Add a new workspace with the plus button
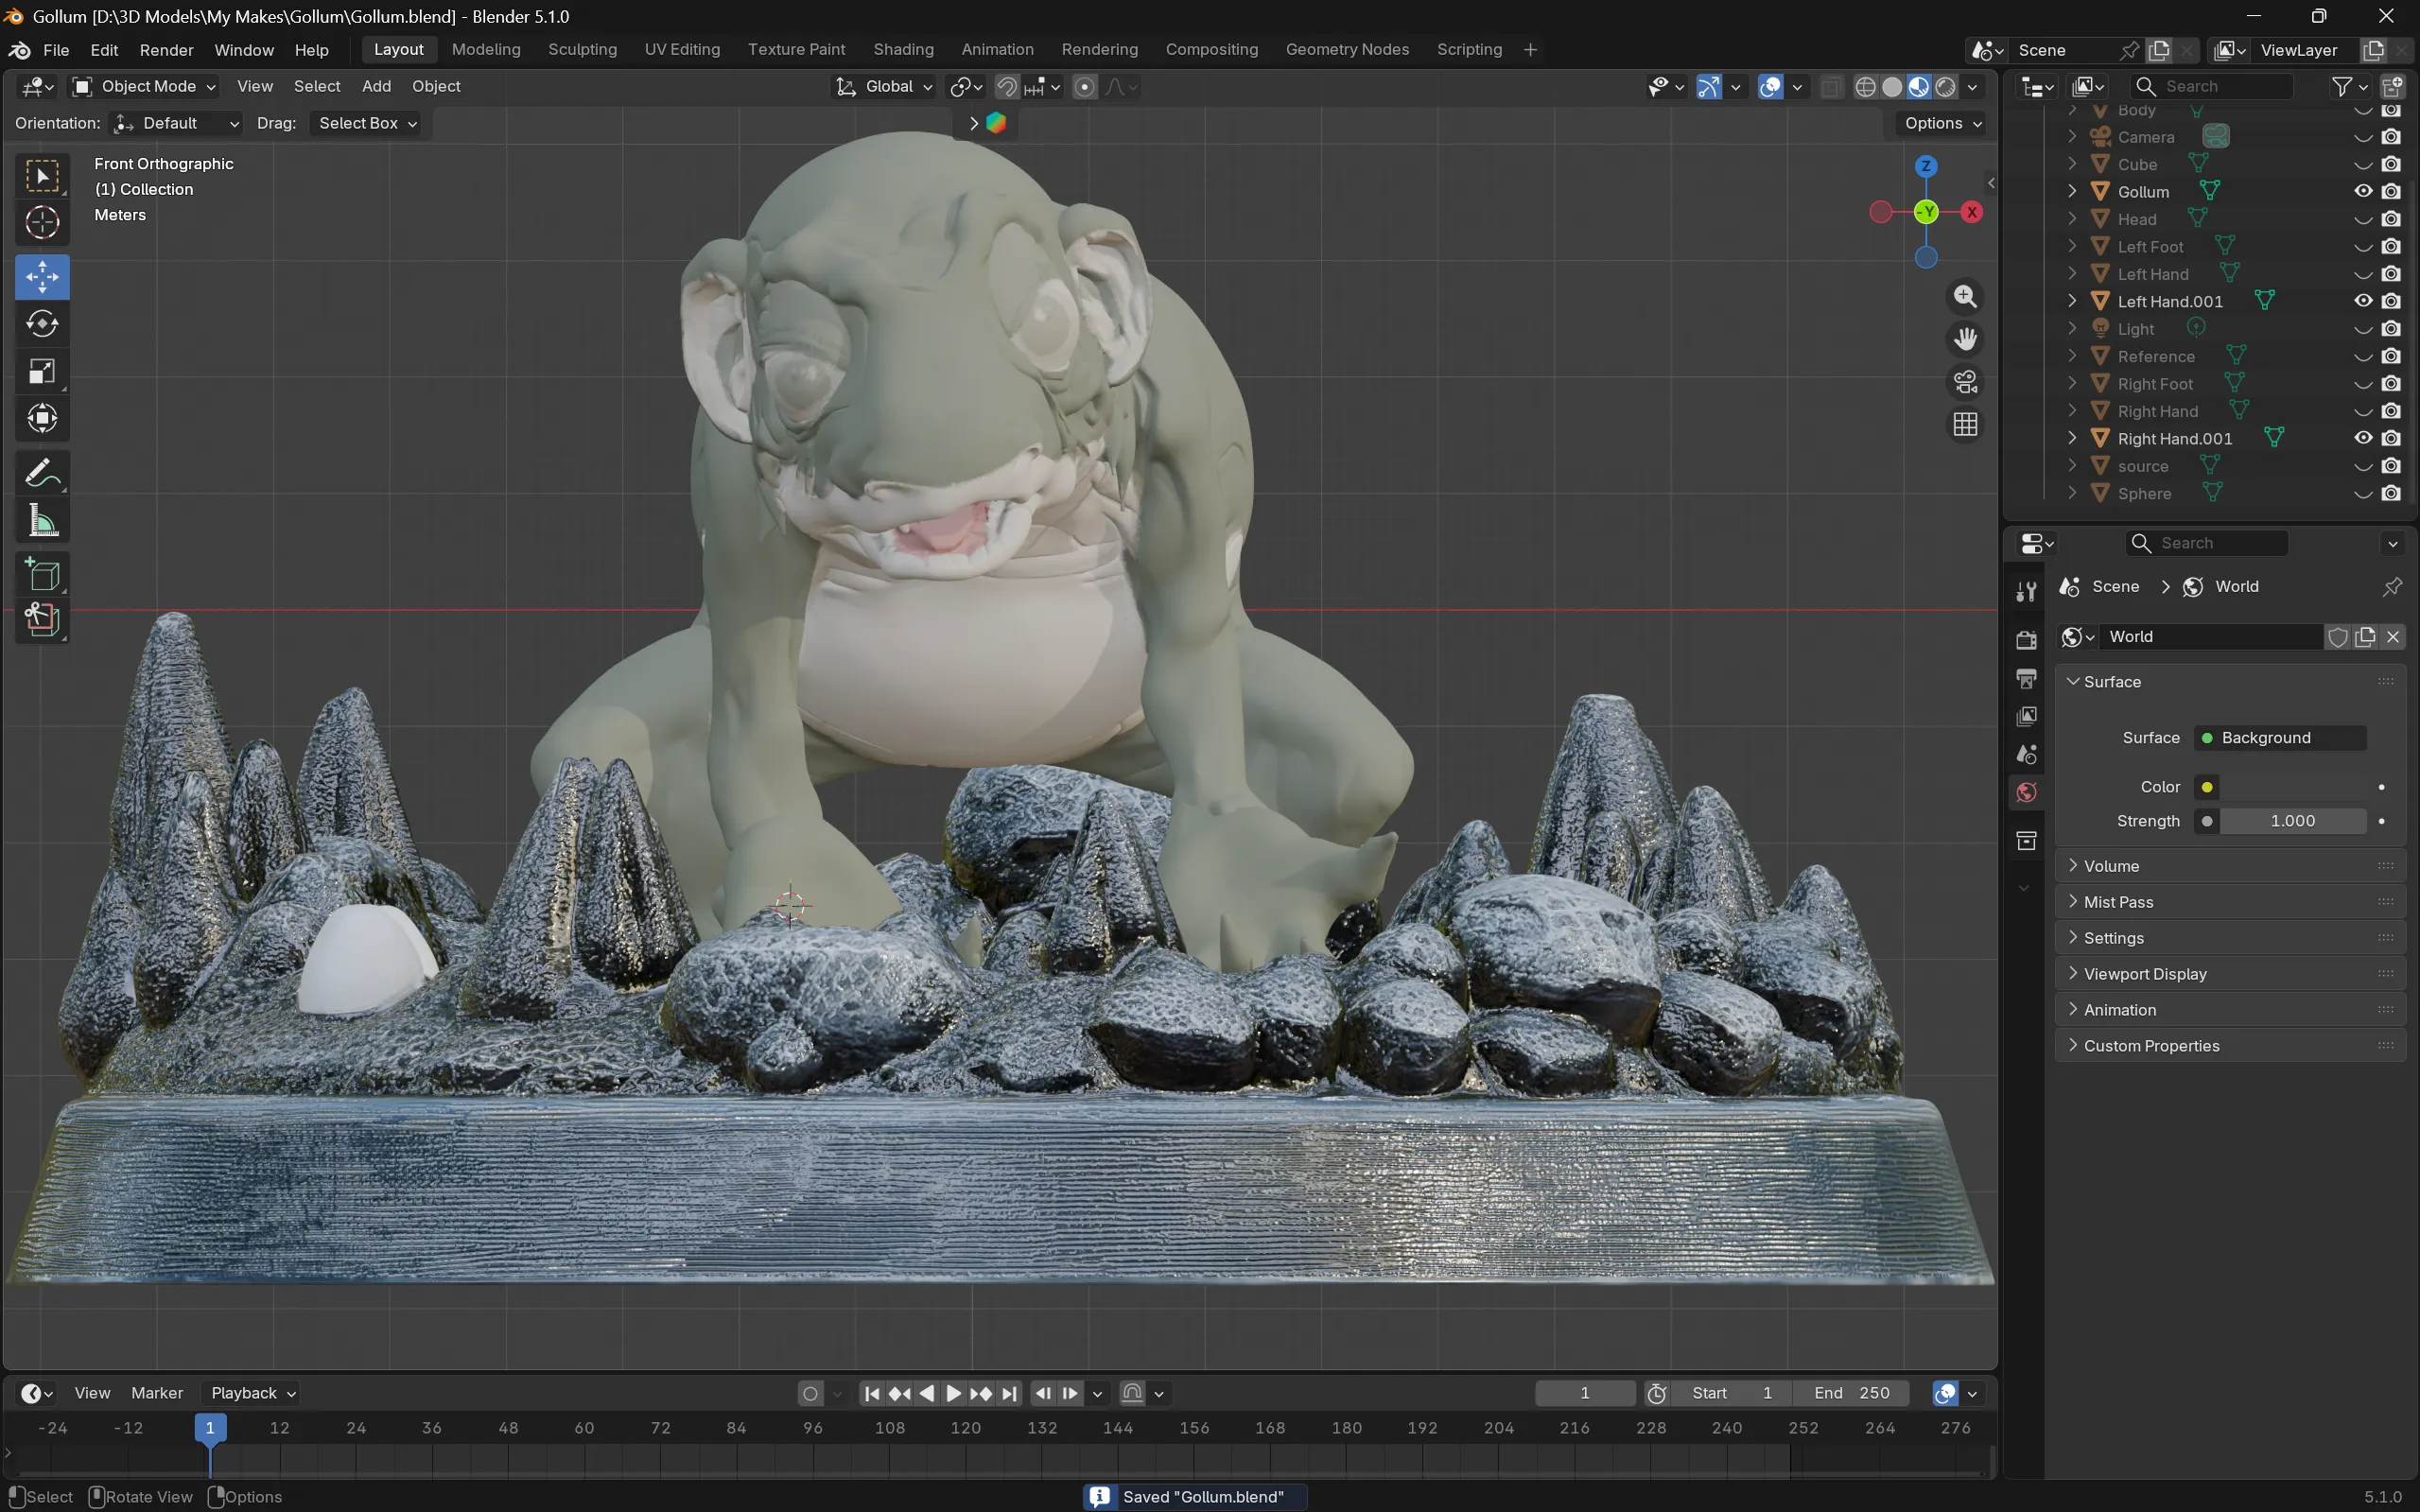This screenshot has width=2420, height=1512. [x=1529, y=50]
